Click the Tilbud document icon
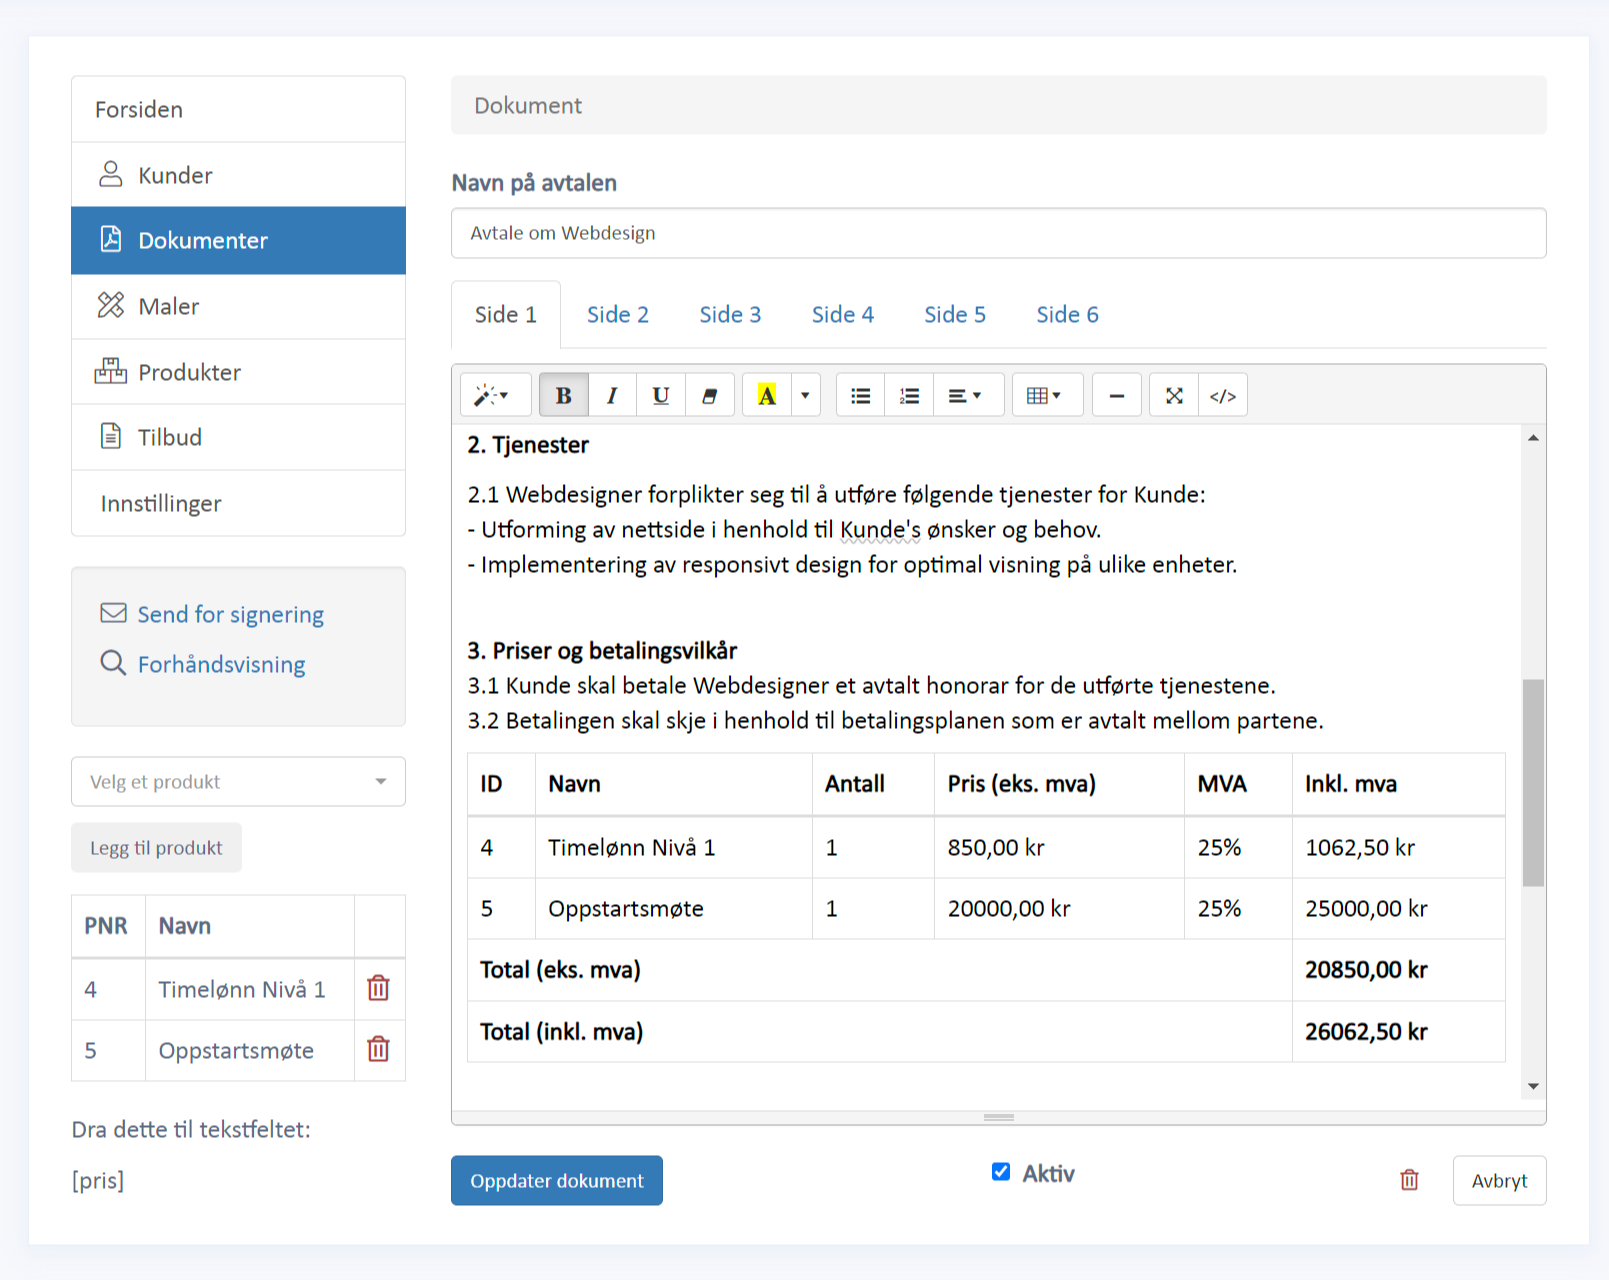The width and height of the screenshot is (1609, 1280). (110, 437)
